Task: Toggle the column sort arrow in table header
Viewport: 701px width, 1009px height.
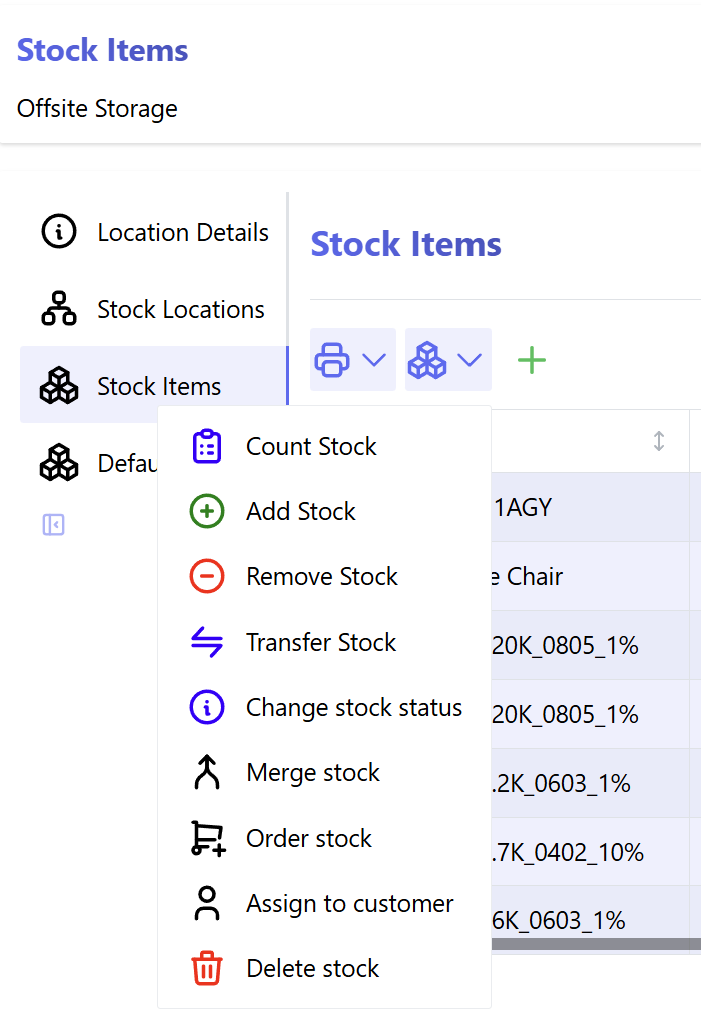Action: coord(659,441)
